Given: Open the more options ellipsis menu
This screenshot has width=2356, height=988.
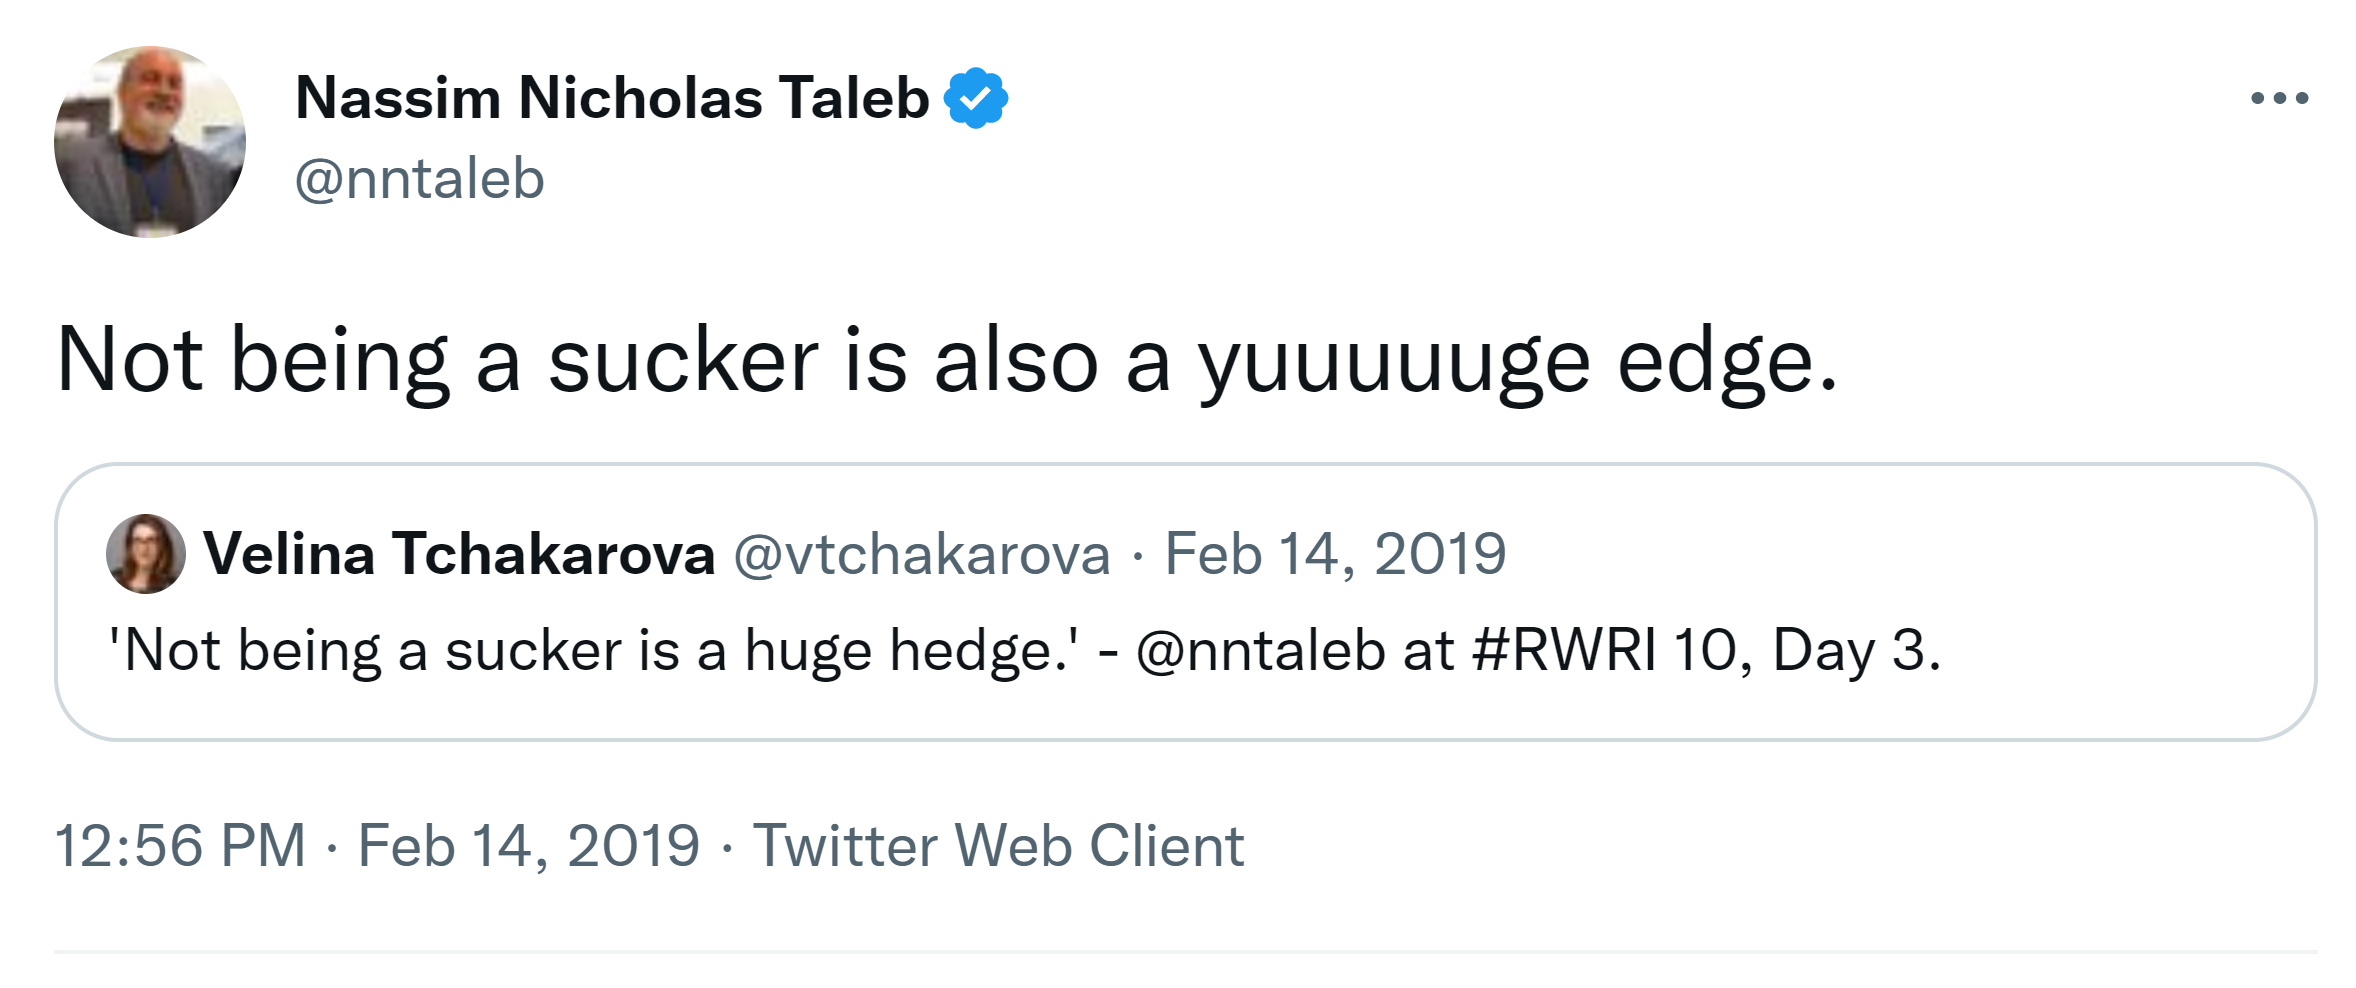Looking at the screenshot, I should click(2279, 98).
